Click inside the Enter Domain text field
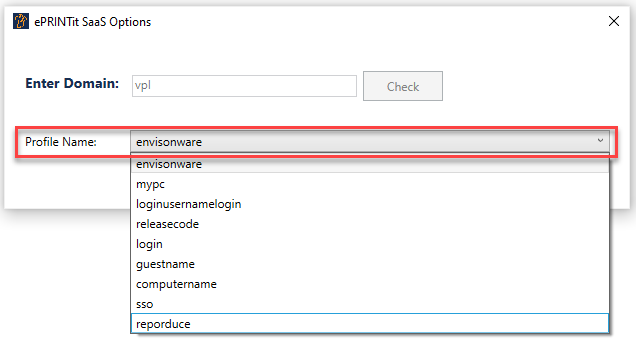Screen dimensions: 636x364 [x=244, y=86]
